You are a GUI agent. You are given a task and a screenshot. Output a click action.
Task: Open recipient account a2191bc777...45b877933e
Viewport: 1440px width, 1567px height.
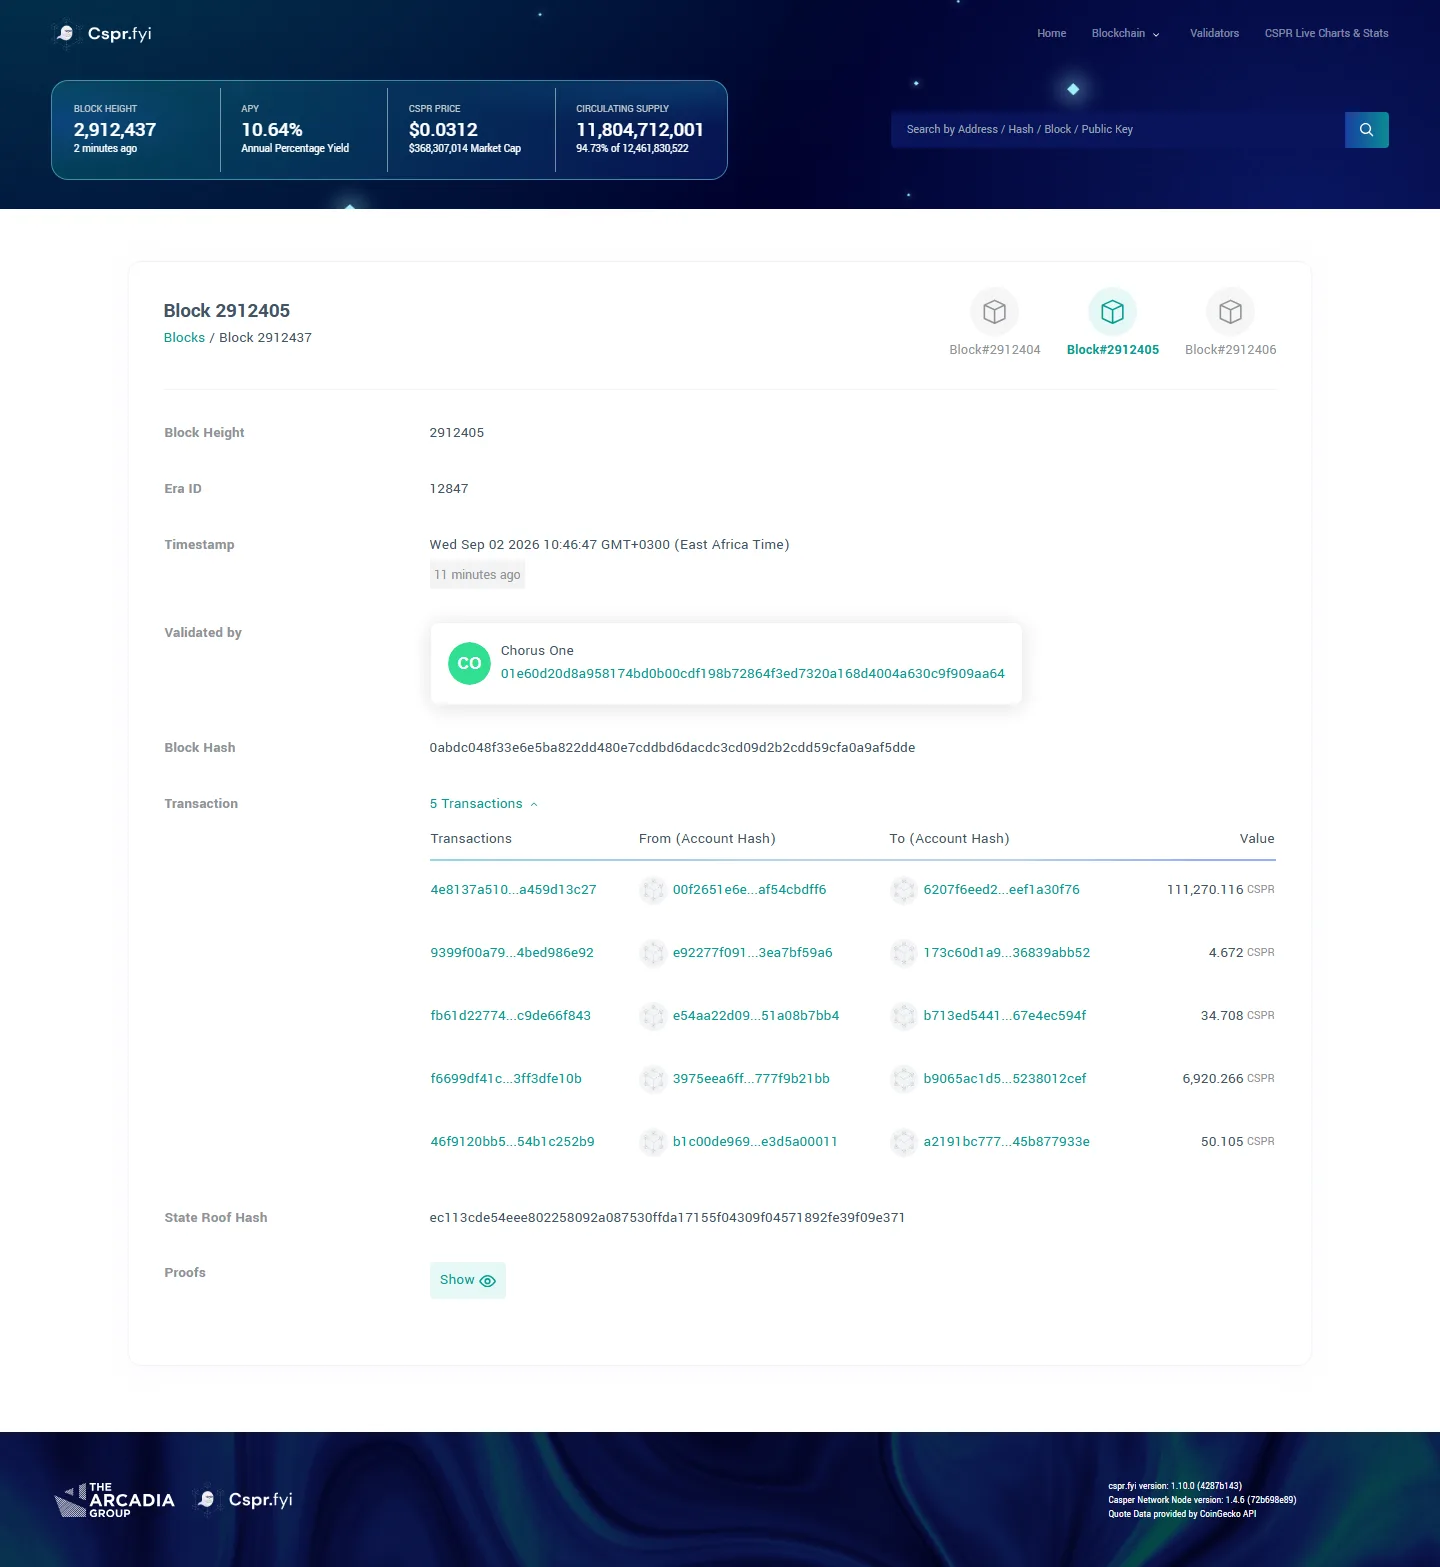tap(1006, 1142)
